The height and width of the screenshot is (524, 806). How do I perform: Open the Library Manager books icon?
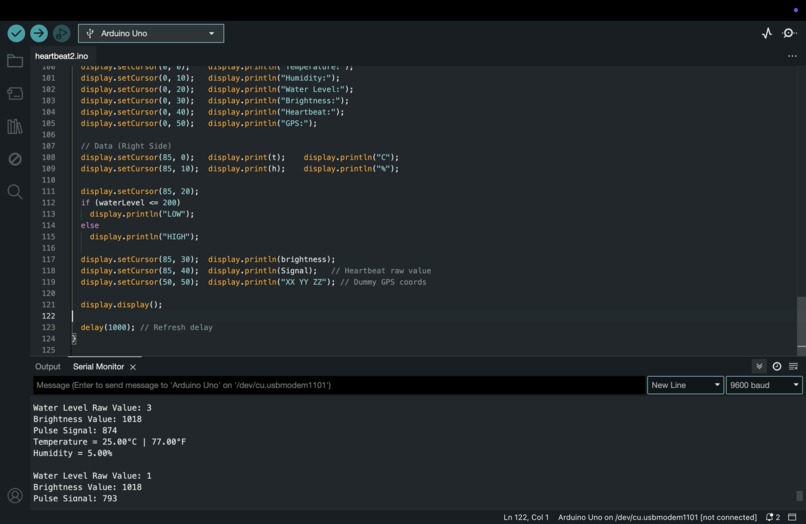[15, 127]
